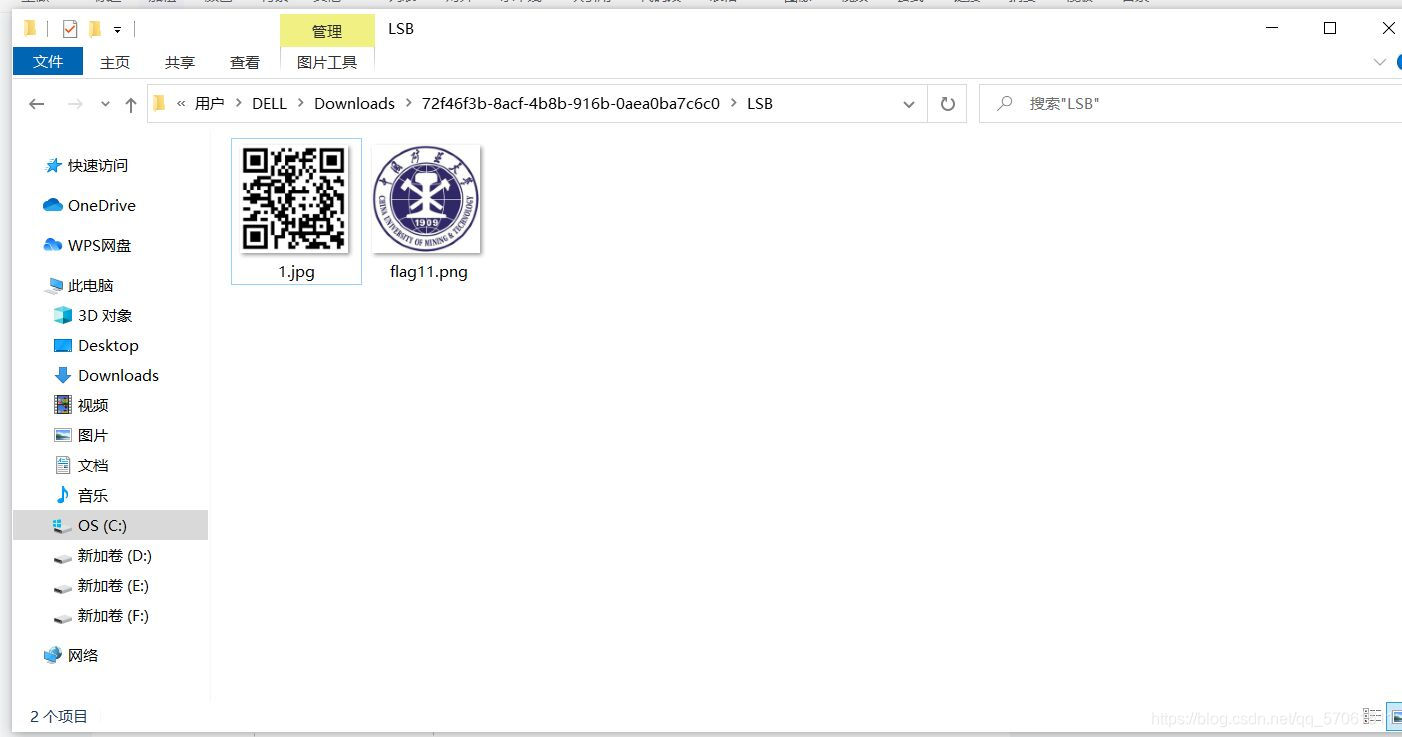Open the 图片工具 ribbon tab
The width and height of the screenshot is (1402, 737).
tap(327, 62)
